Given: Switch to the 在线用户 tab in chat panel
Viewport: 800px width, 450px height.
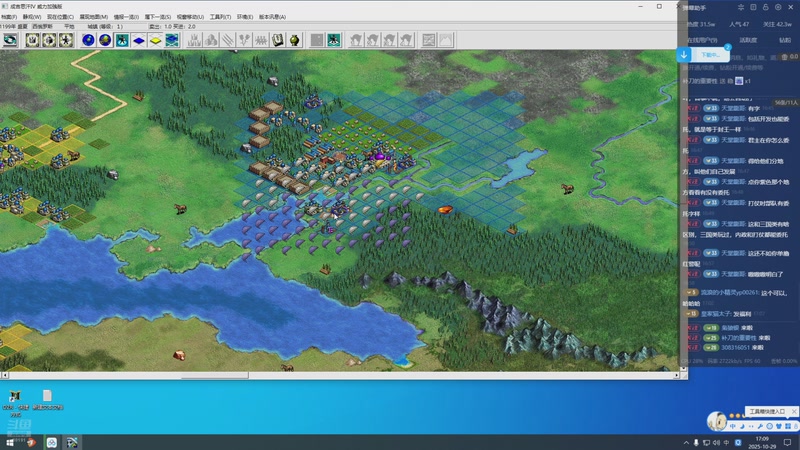Looking at the screenshot, I should [702, 40].
